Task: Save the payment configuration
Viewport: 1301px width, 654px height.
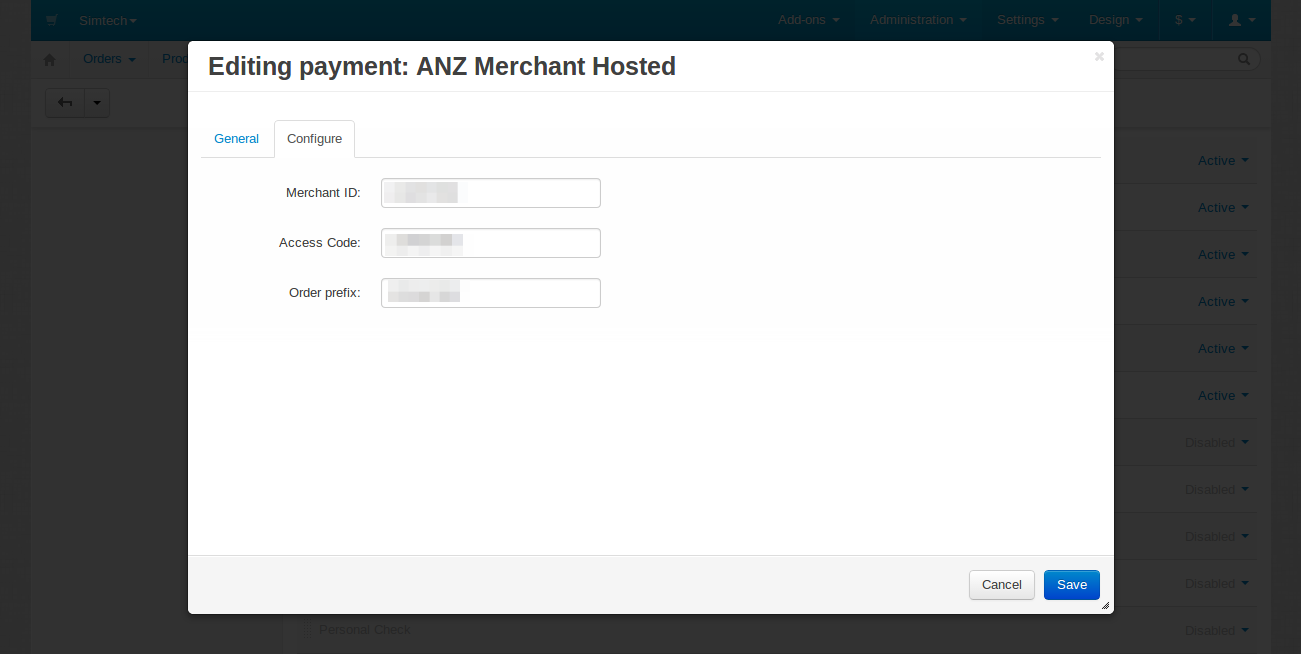Action: pos(1072,585)
